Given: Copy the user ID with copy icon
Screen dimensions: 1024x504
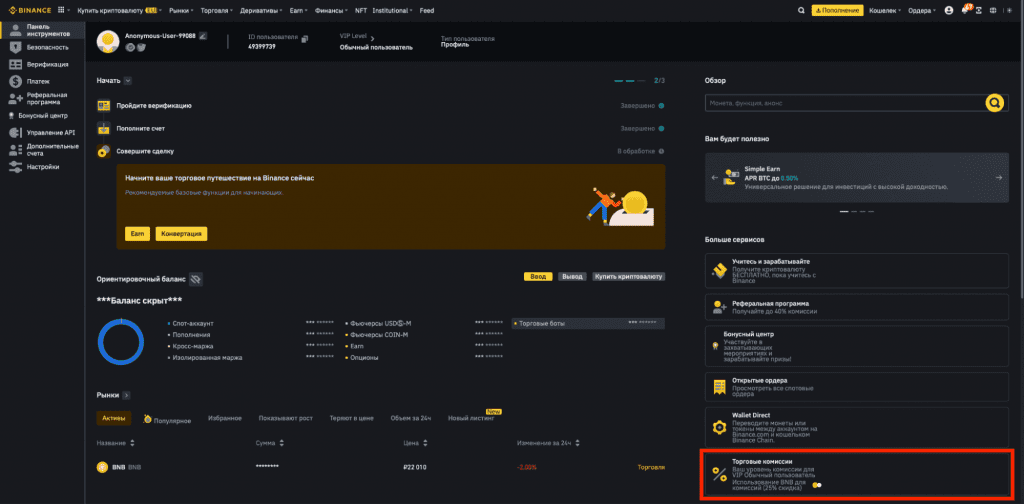Looking at the screenshot, I should click(304, 39).
